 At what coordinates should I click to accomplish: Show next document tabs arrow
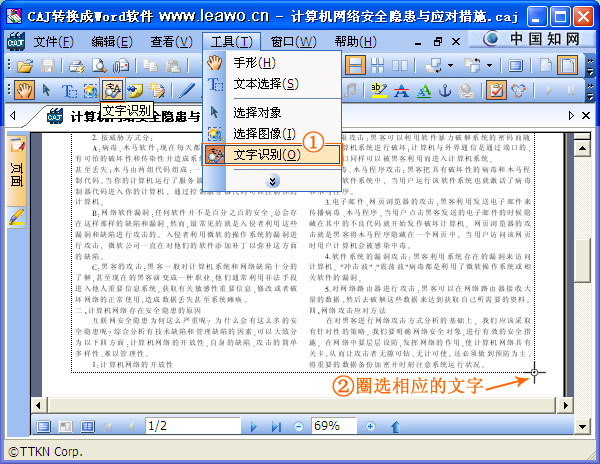571,116
